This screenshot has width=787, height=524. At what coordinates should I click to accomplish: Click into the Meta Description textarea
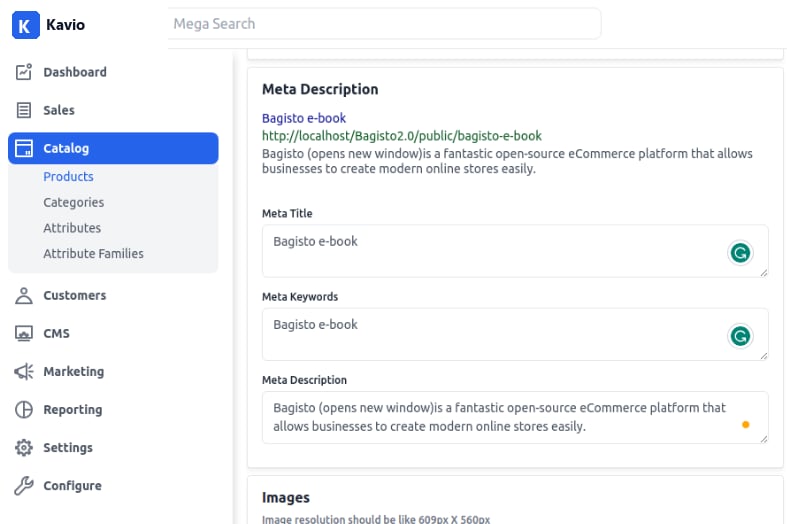pyautogui.click(x=515, y=418)
